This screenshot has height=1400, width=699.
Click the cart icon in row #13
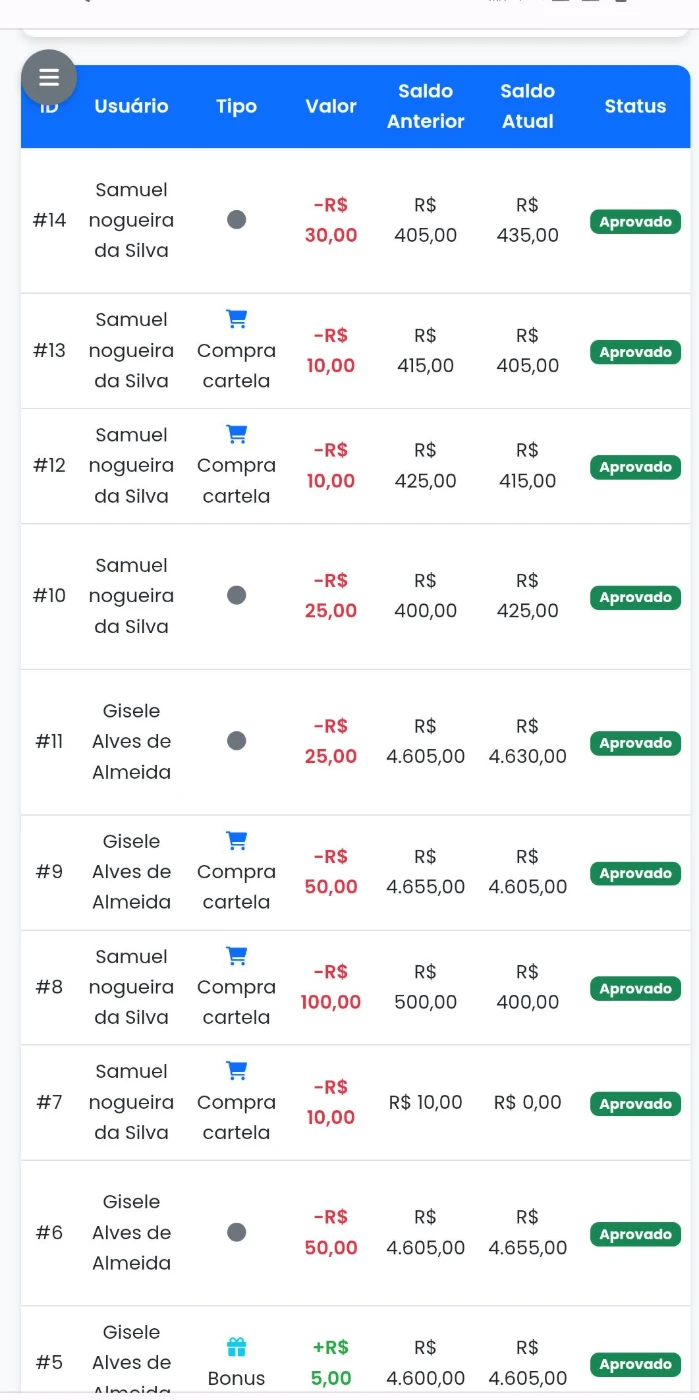[236, 319]
